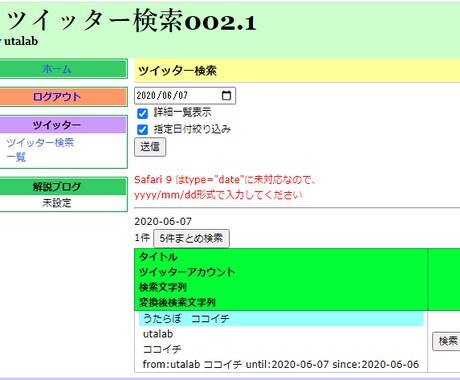Click the タイトル column header label
This screenshot has height=380, width=460.
point(158,257)
